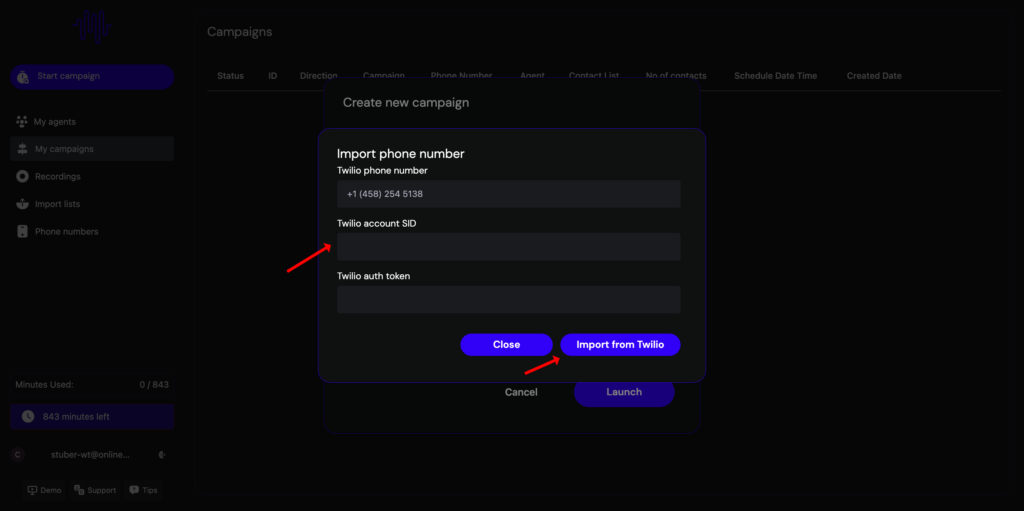
Task: Click into the Twilio auth token field
Action: click(x=508, y=300)
